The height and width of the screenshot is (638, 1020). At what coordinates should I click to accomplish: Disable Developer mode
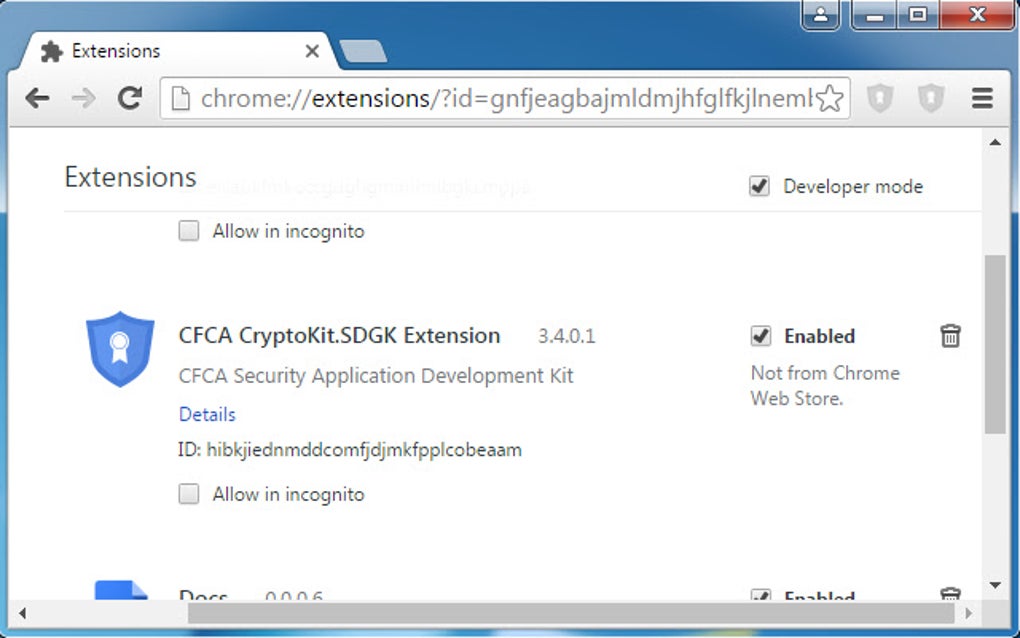759,186
